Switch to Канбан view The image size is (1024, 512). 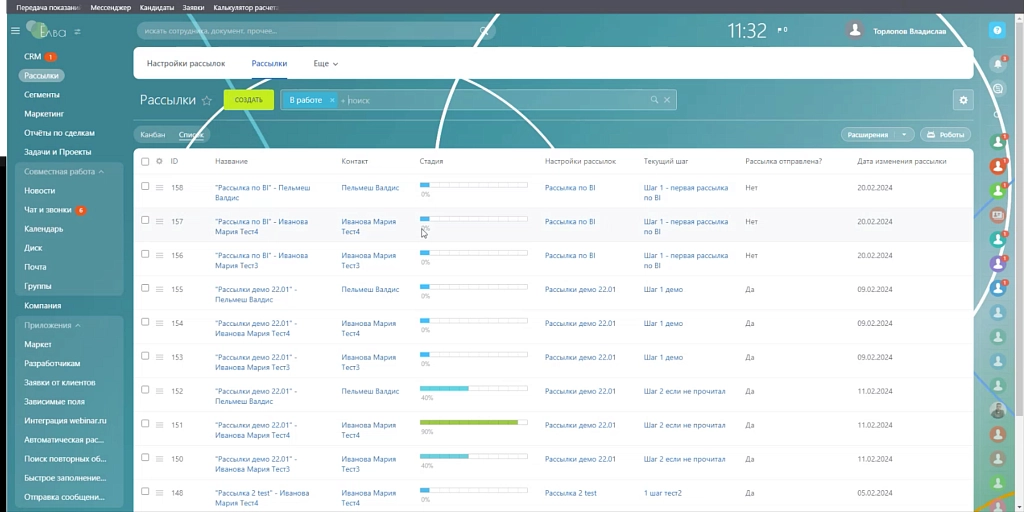click(x=152, y=135)
